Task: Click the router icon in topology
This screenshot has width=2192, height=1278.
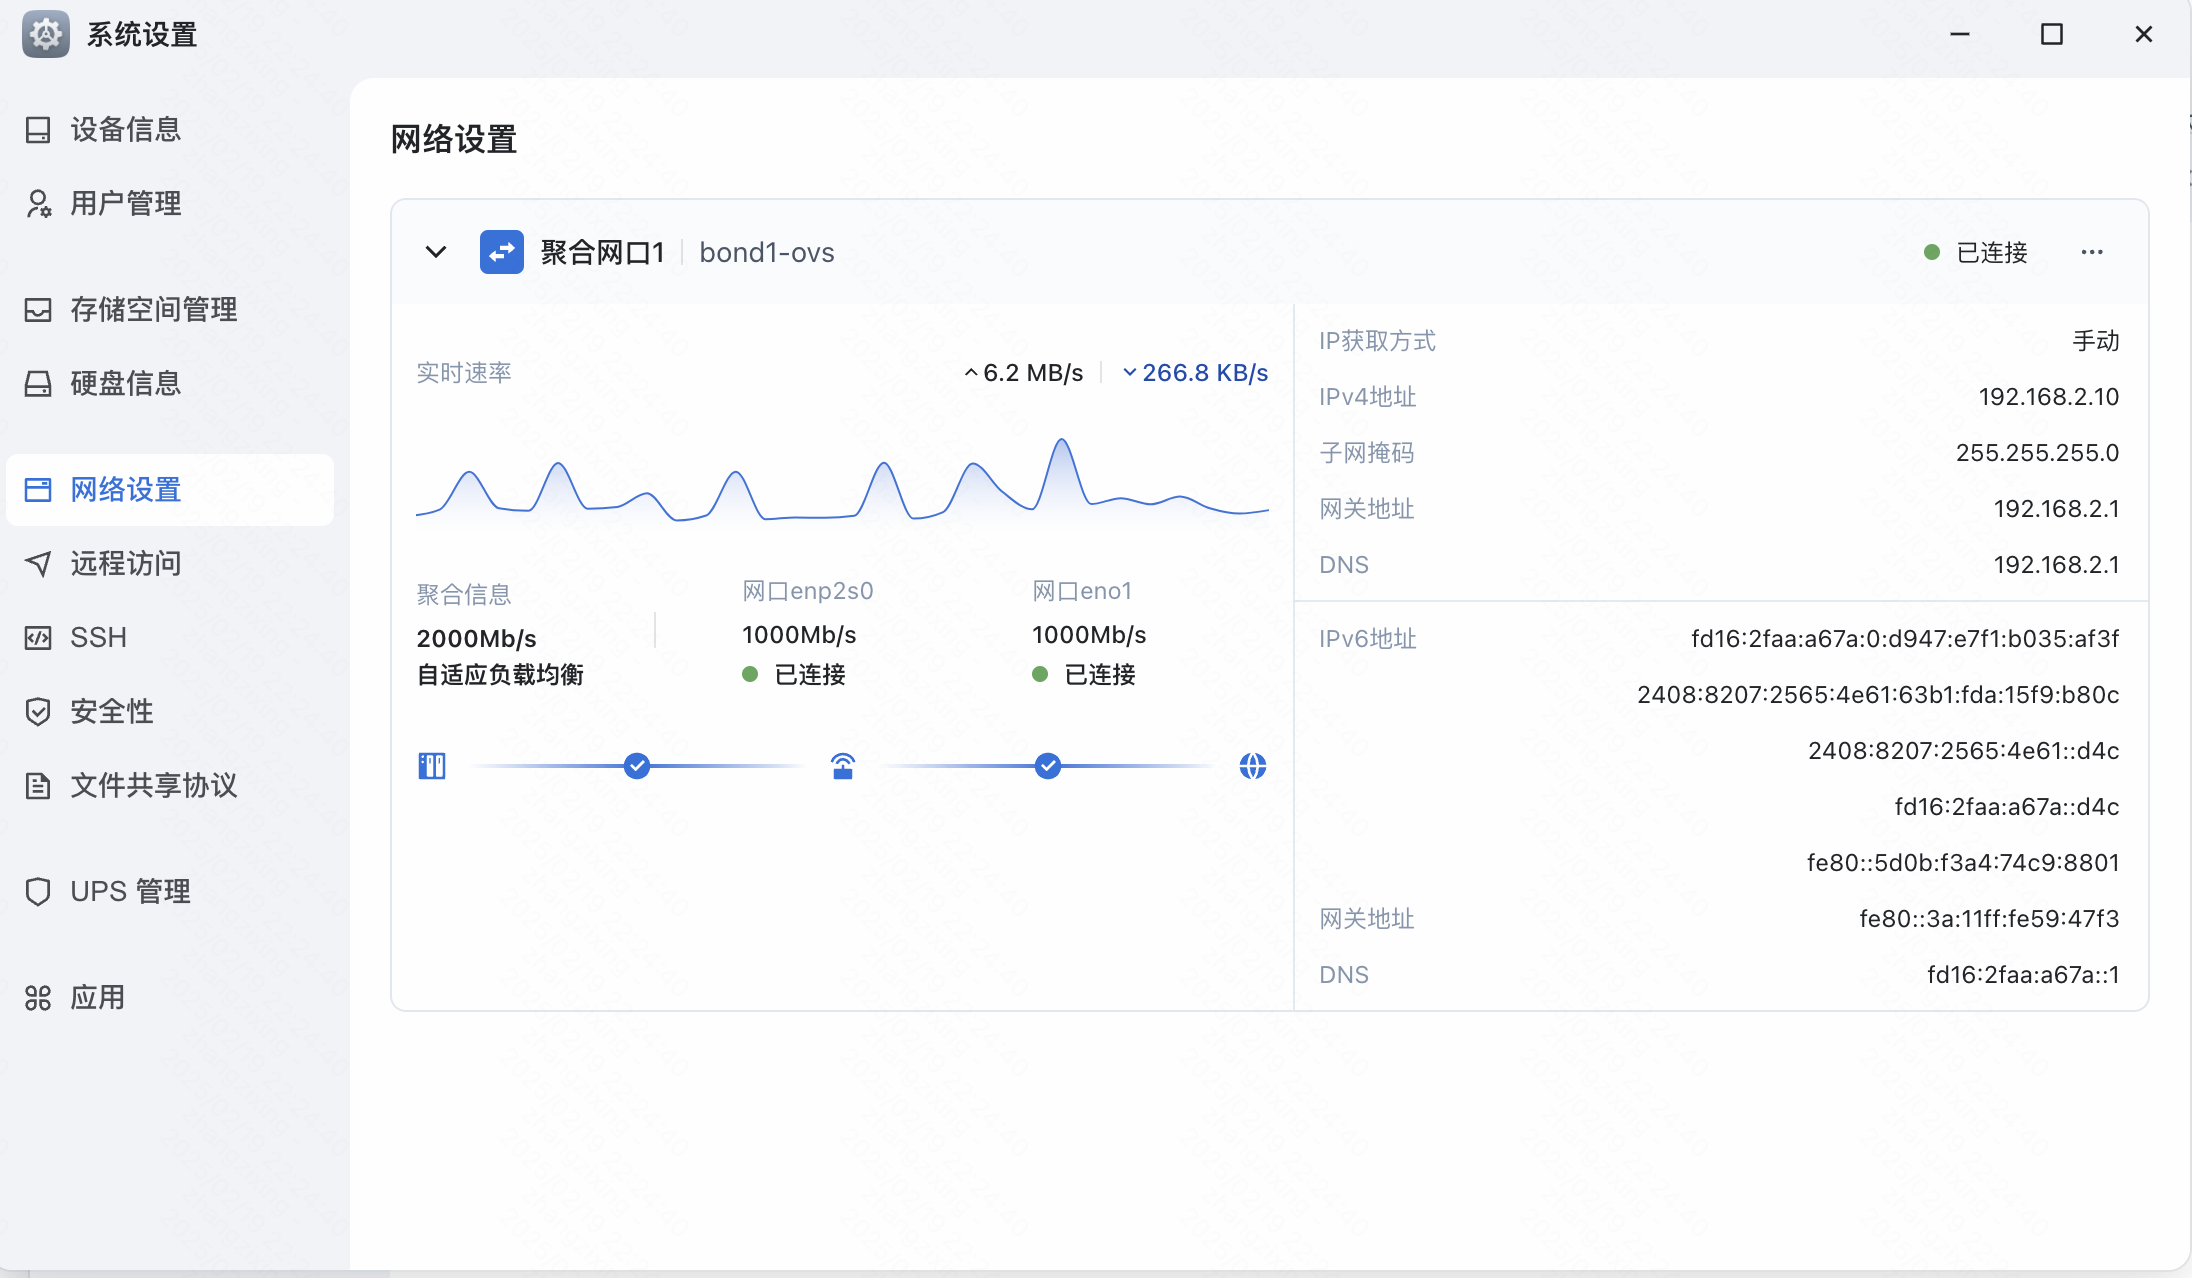Action: click(843, 766)
